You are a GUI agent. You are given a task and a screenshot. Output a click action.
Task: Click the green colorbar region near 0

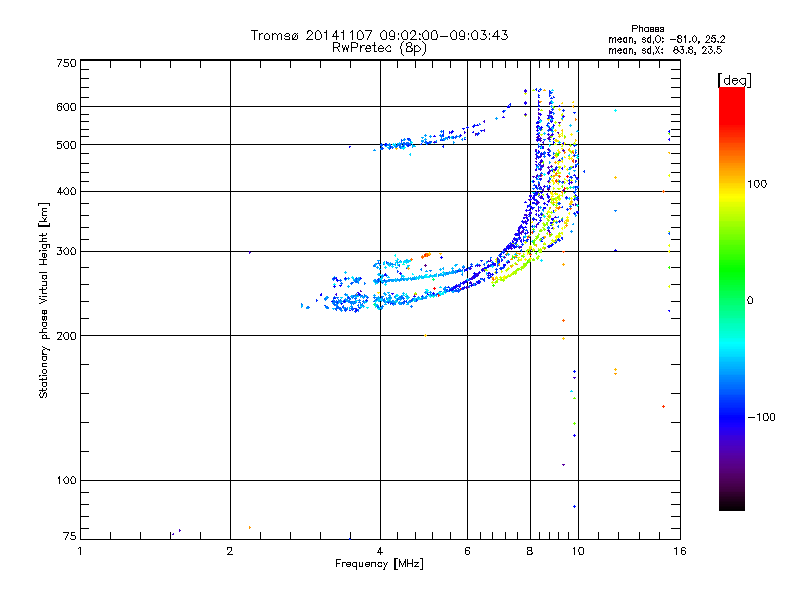(731, 300)
